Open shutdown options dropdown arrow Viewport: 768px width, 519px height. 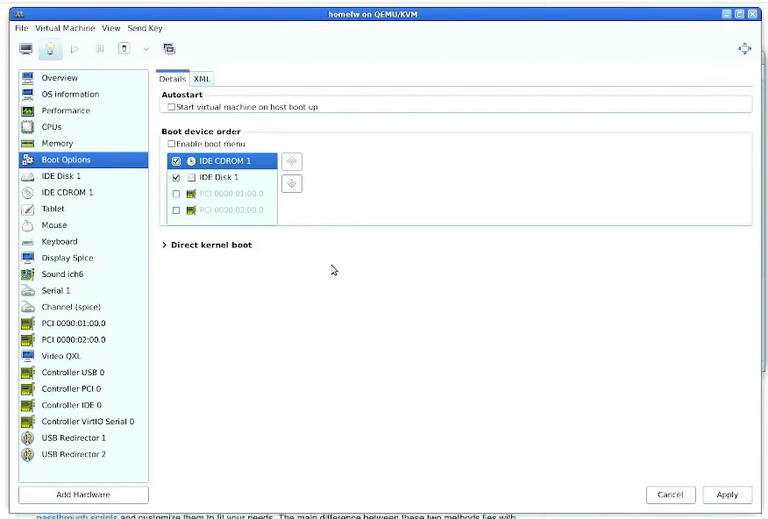[x=146, y=48]
